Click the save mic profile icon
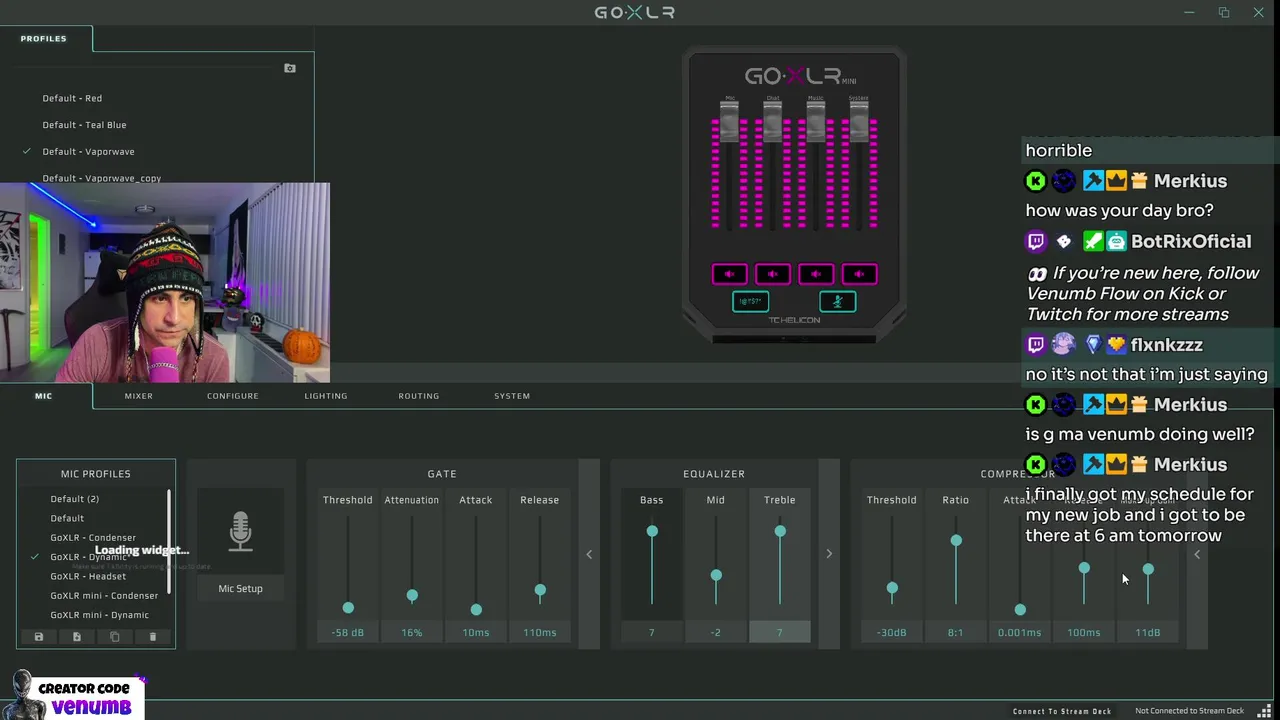 click(x=39, y=637)
